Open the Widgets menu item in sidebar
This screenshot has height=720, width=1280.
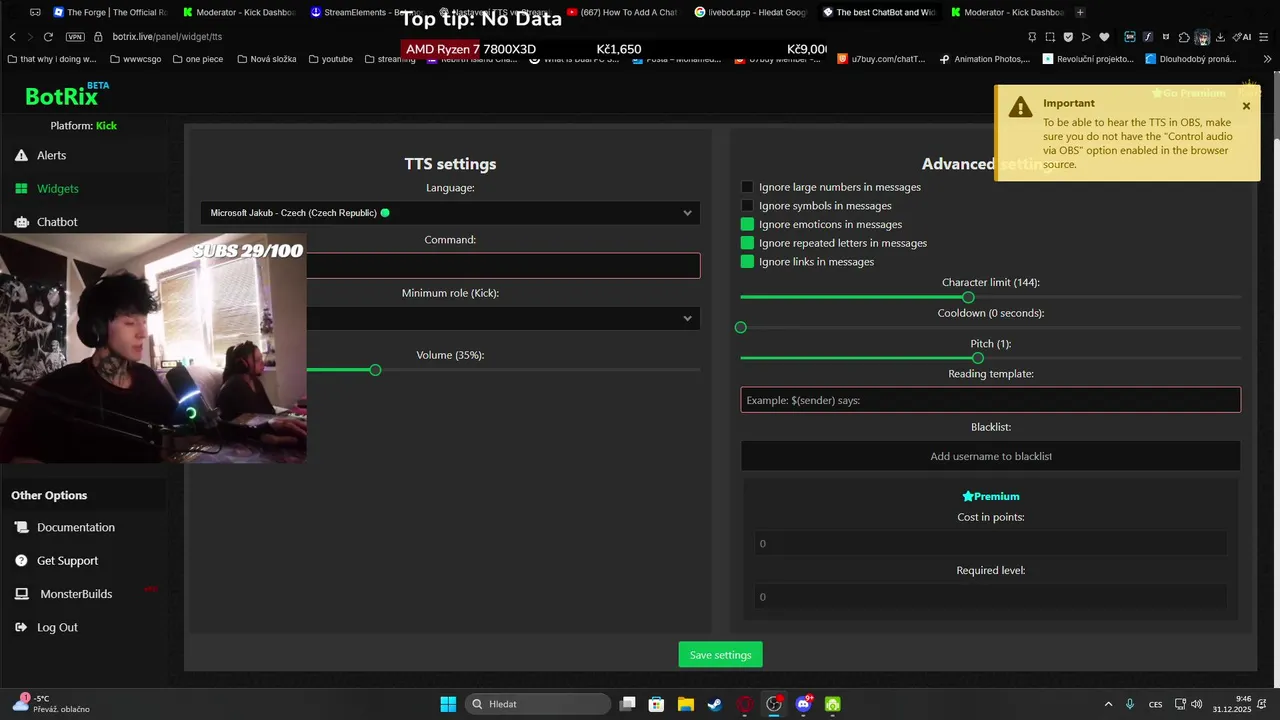tap(58, 188)
